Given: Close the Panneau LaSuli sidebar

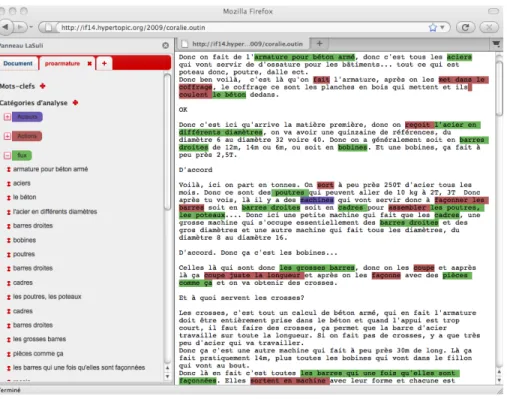Looking at the screenshot, I should [x=165, y=45].
